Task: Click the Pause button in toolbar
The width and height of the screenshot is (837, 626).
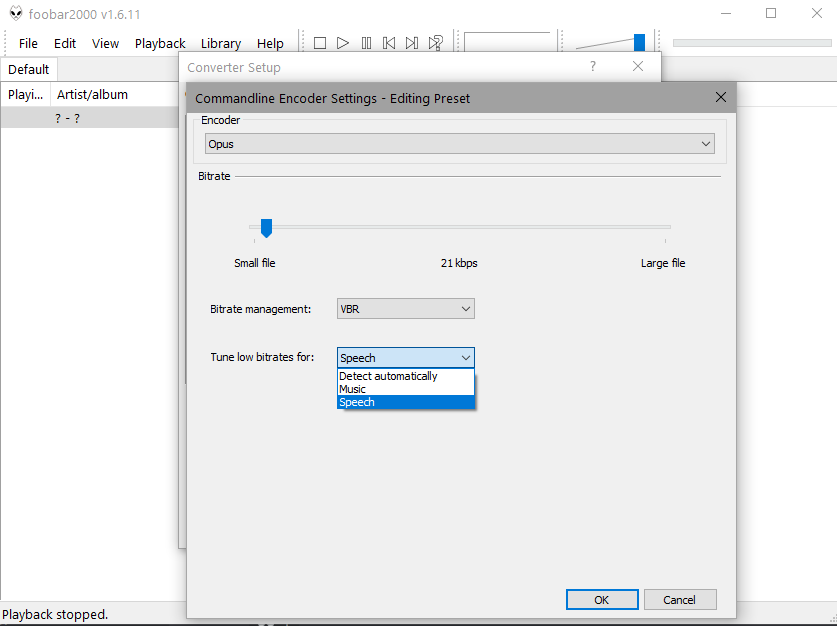Action: (366, 43)
